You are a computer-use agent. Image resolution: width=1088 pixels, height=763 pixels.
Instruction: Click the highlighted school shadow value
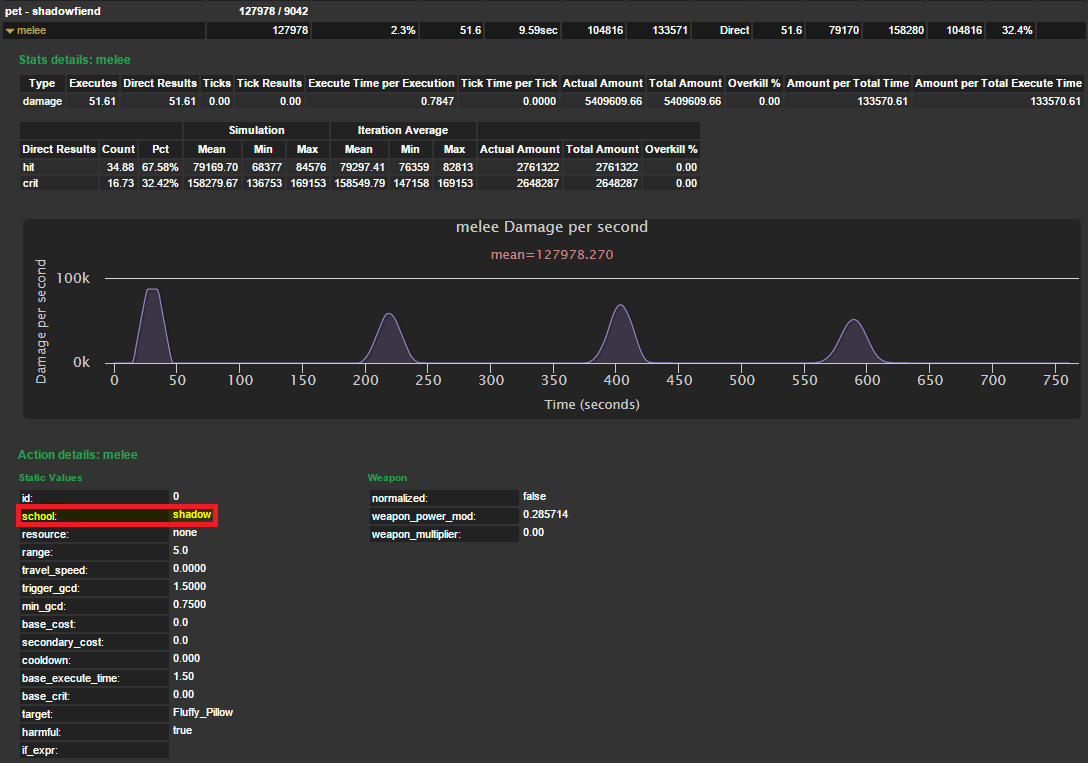tap(191, 515)
